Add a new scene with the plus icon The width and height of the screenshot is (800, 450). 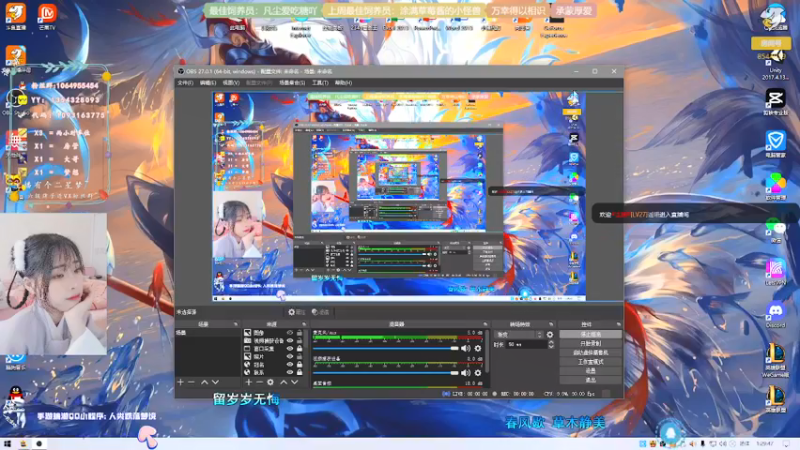(180, 382)
